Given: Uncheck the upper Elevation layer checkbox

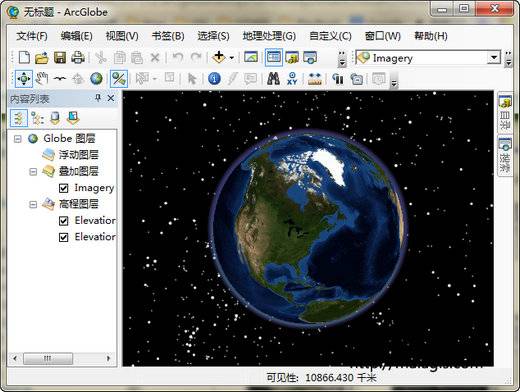Looking at the screenshot, I should click(63, 221).
